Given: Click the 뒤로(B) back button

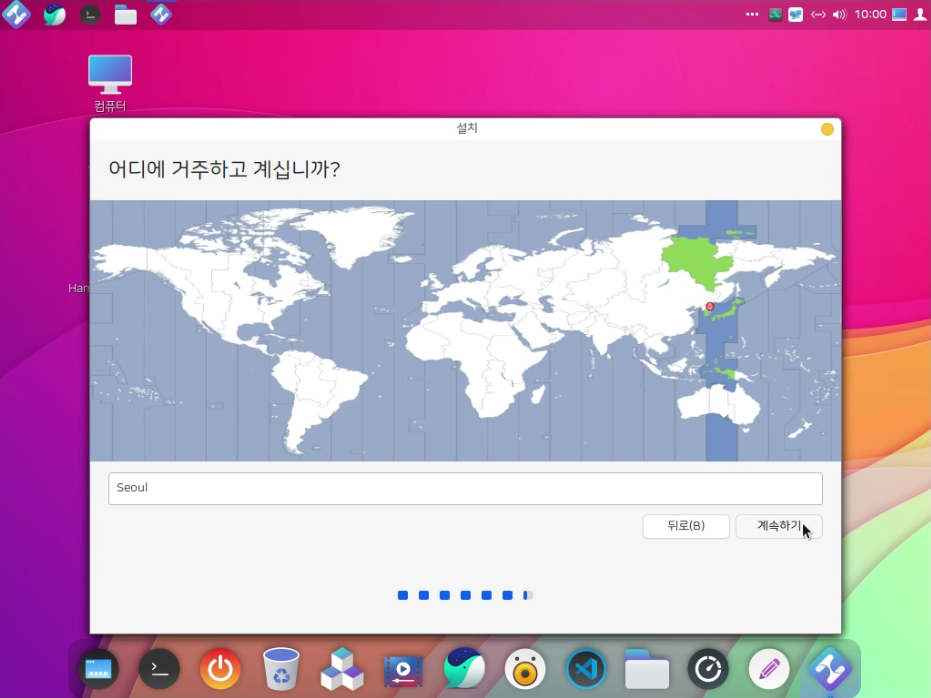Looking at the screenshot, I should point(686,526).
